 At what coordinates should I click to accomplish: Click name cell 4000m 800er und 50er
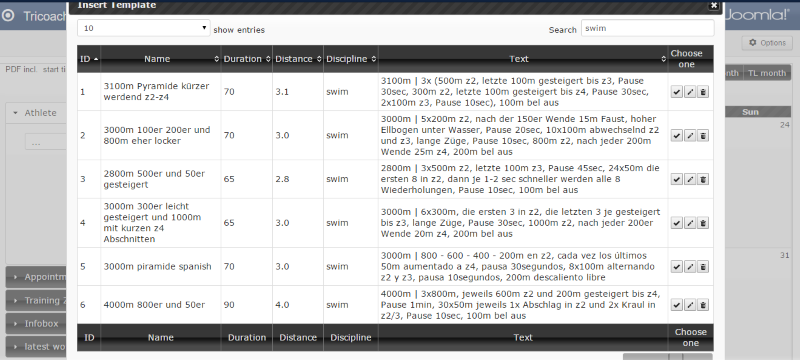pyautogui.click(x=161, y=305)
